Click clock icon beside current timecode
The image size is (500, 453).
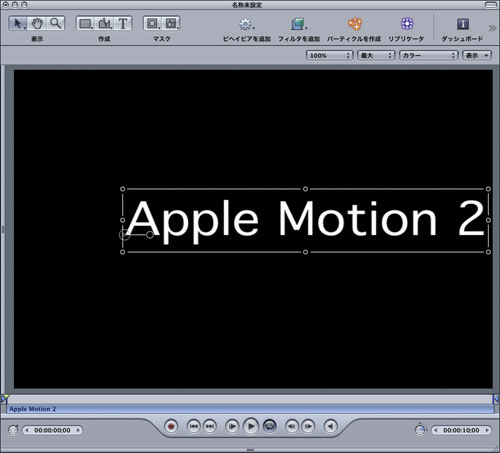(x=13, y=430)
